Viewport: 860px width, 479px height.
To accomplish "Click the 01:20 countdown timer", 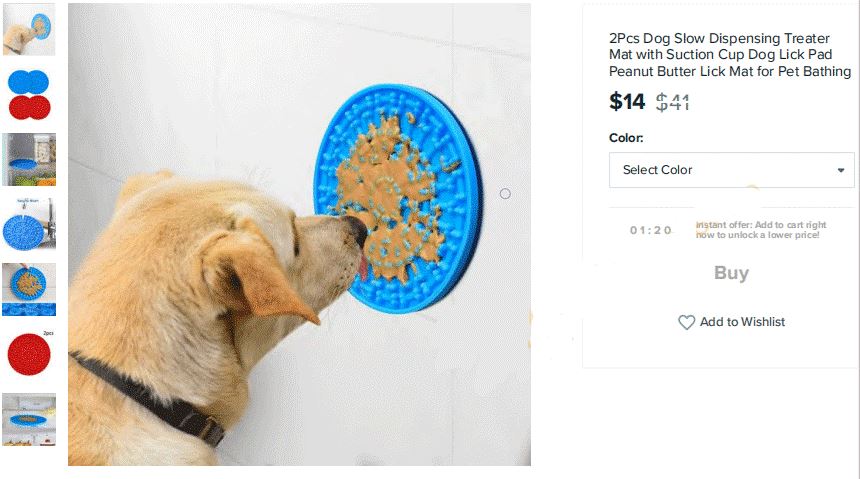I will [x=650, y=230].
